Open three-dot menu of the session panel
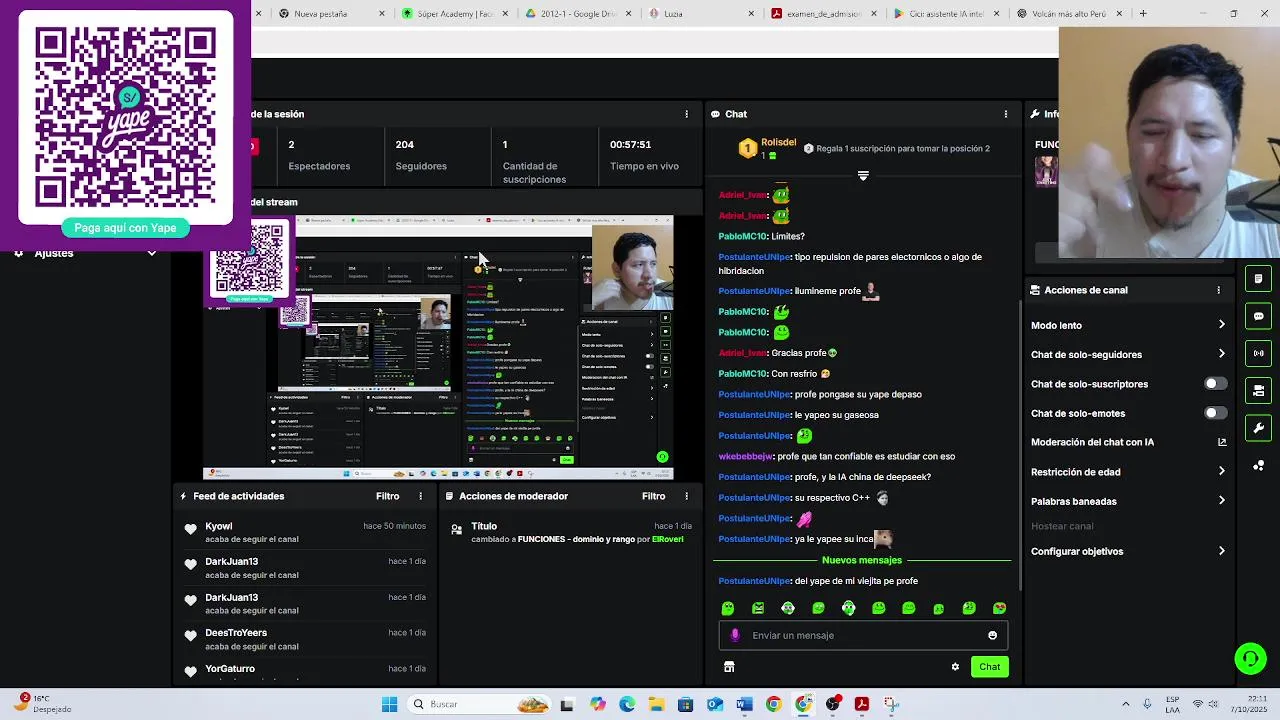1280x720 pixels. tap(686, 114)
